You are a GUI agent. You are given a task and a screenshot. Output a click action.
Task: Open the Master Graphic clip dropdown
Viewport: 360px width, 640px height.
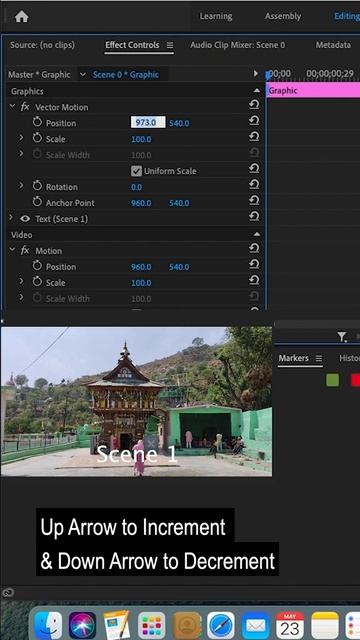pyautogui.click(x=83, y=75)
